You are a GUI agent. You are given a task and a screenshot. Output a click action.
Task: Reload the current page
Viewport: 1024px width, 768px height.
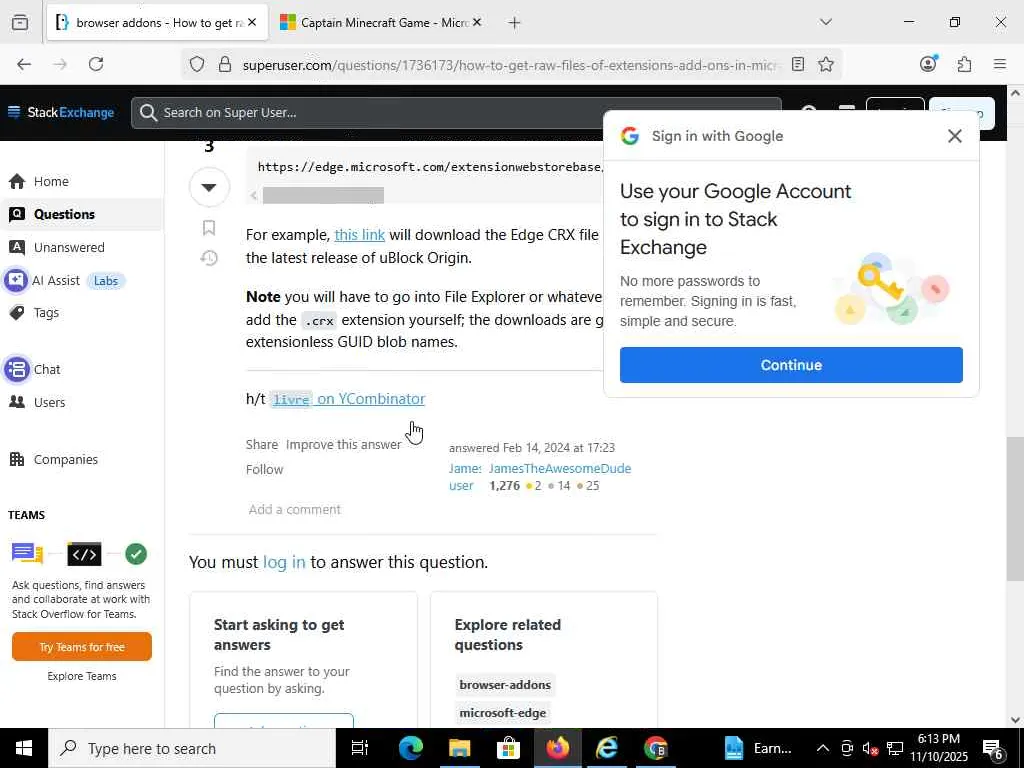coord(96,64)
